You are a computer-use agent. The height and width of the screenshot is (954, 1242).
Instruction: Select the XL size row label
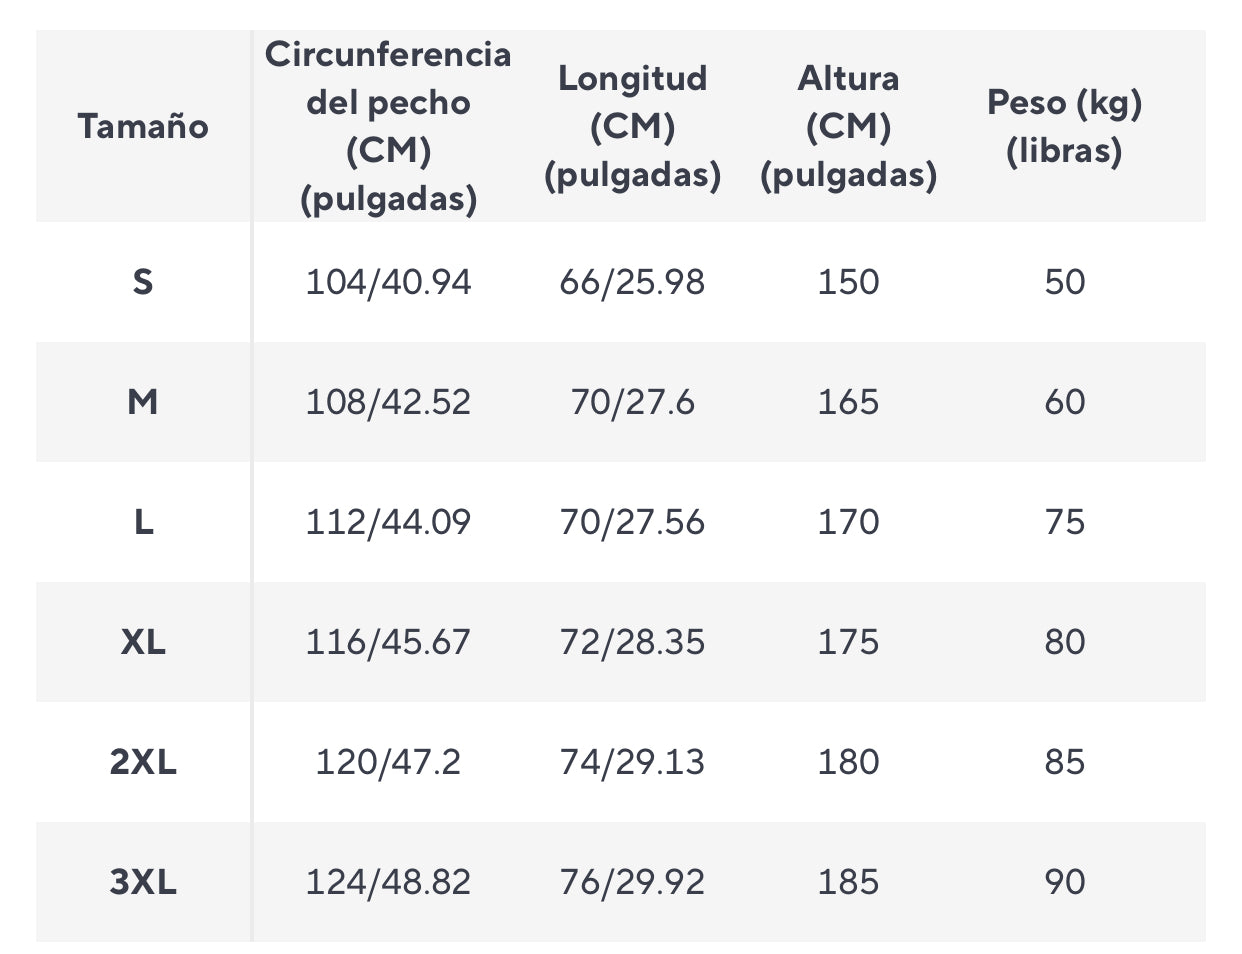[x=143, y=642]
